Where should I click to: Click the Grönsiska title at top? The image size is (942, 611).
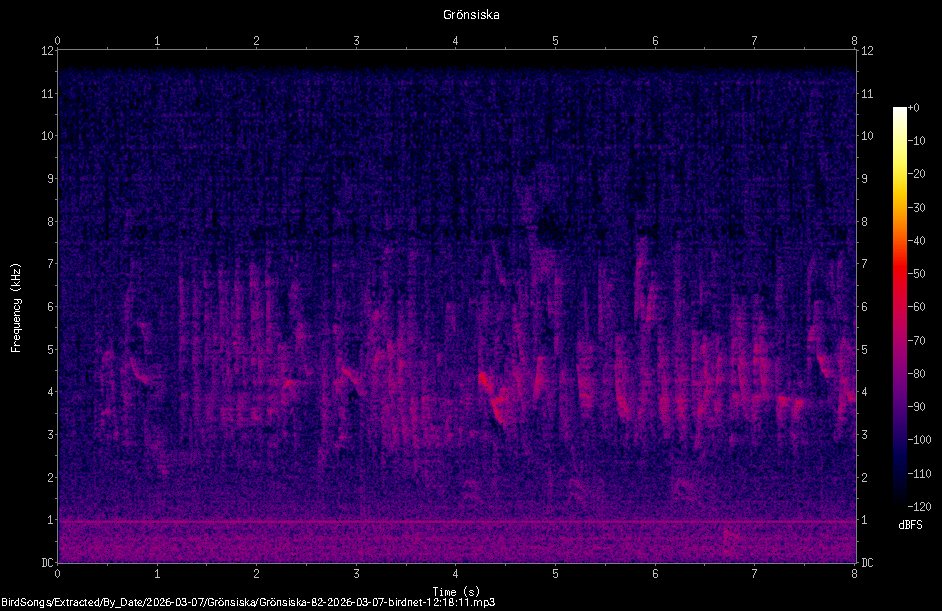pyautogui.click(x=471, y=14)
